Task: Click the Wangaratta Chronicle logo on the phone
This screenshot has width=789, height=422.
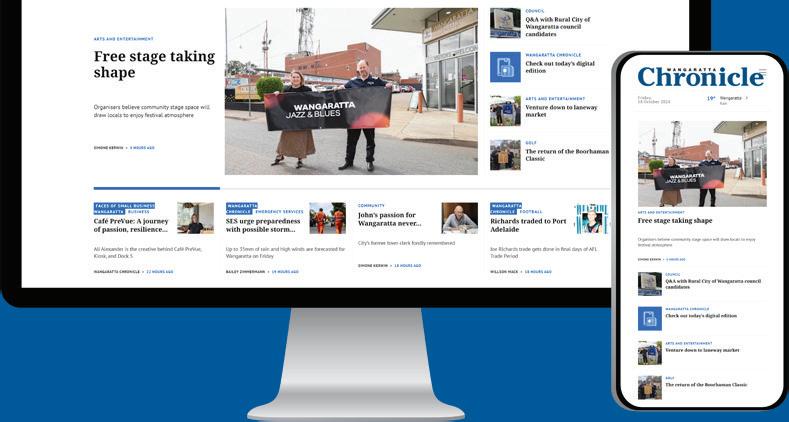Action: click(700, 77)
